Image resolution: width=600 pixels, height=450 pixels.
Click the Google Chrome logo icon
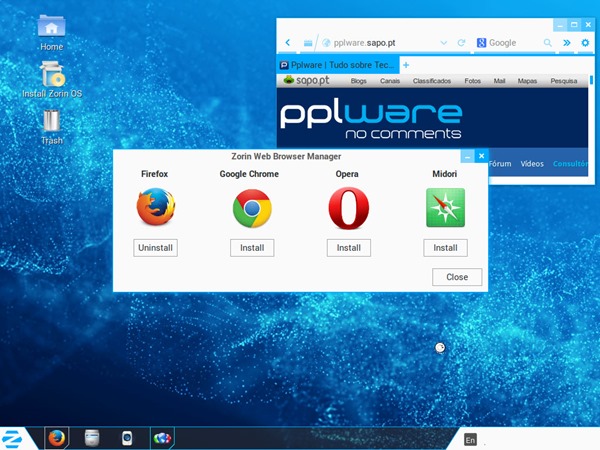coord(252,208)
